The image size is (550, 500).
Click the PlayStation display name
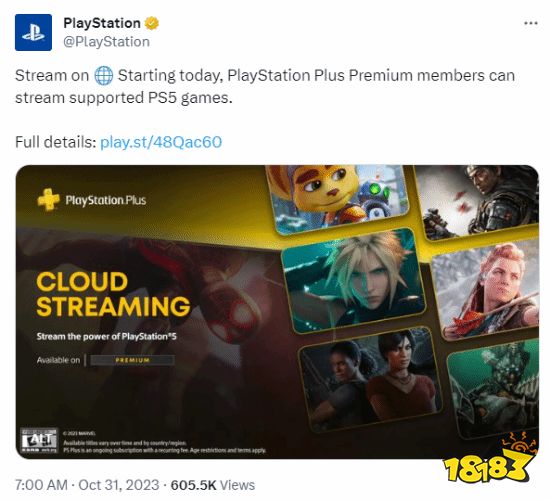102,24
